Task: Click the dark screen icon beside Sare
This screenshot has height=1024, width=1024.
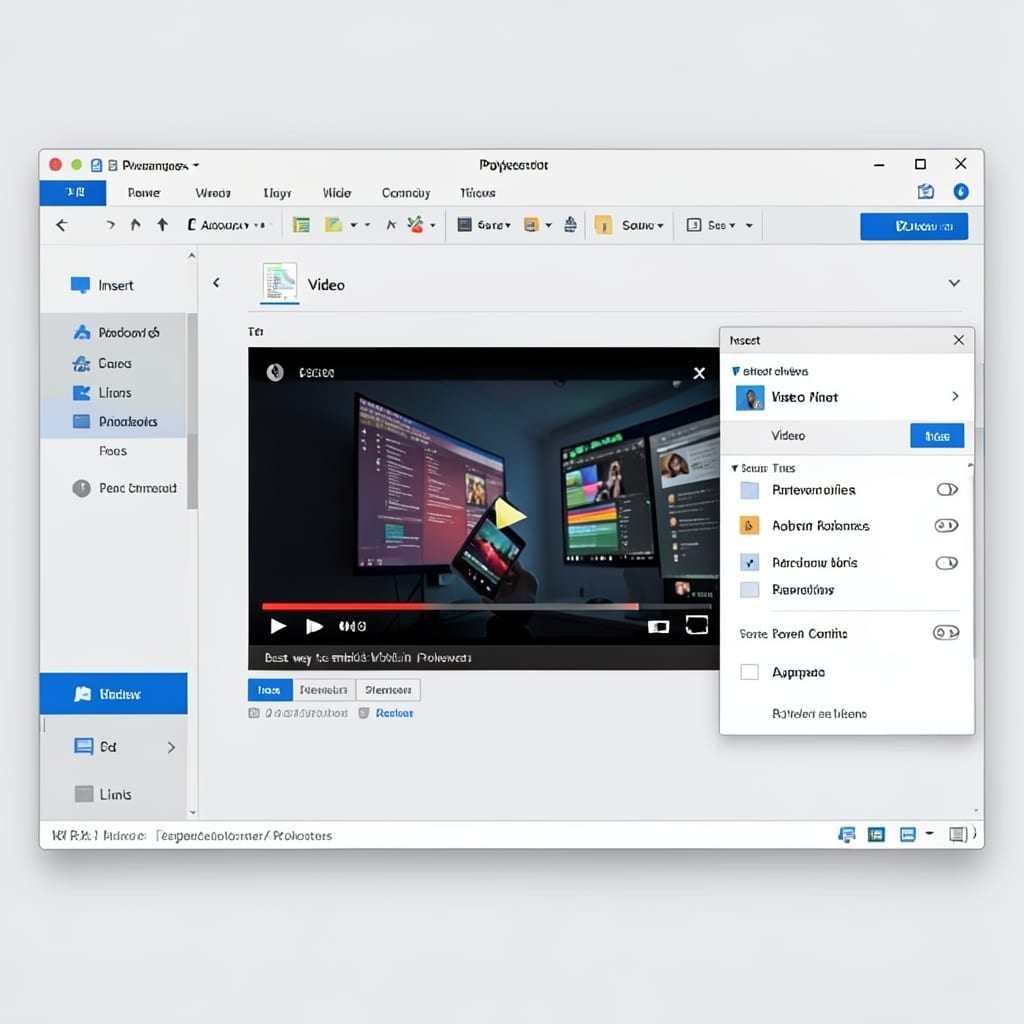Action: coord(464,225)
